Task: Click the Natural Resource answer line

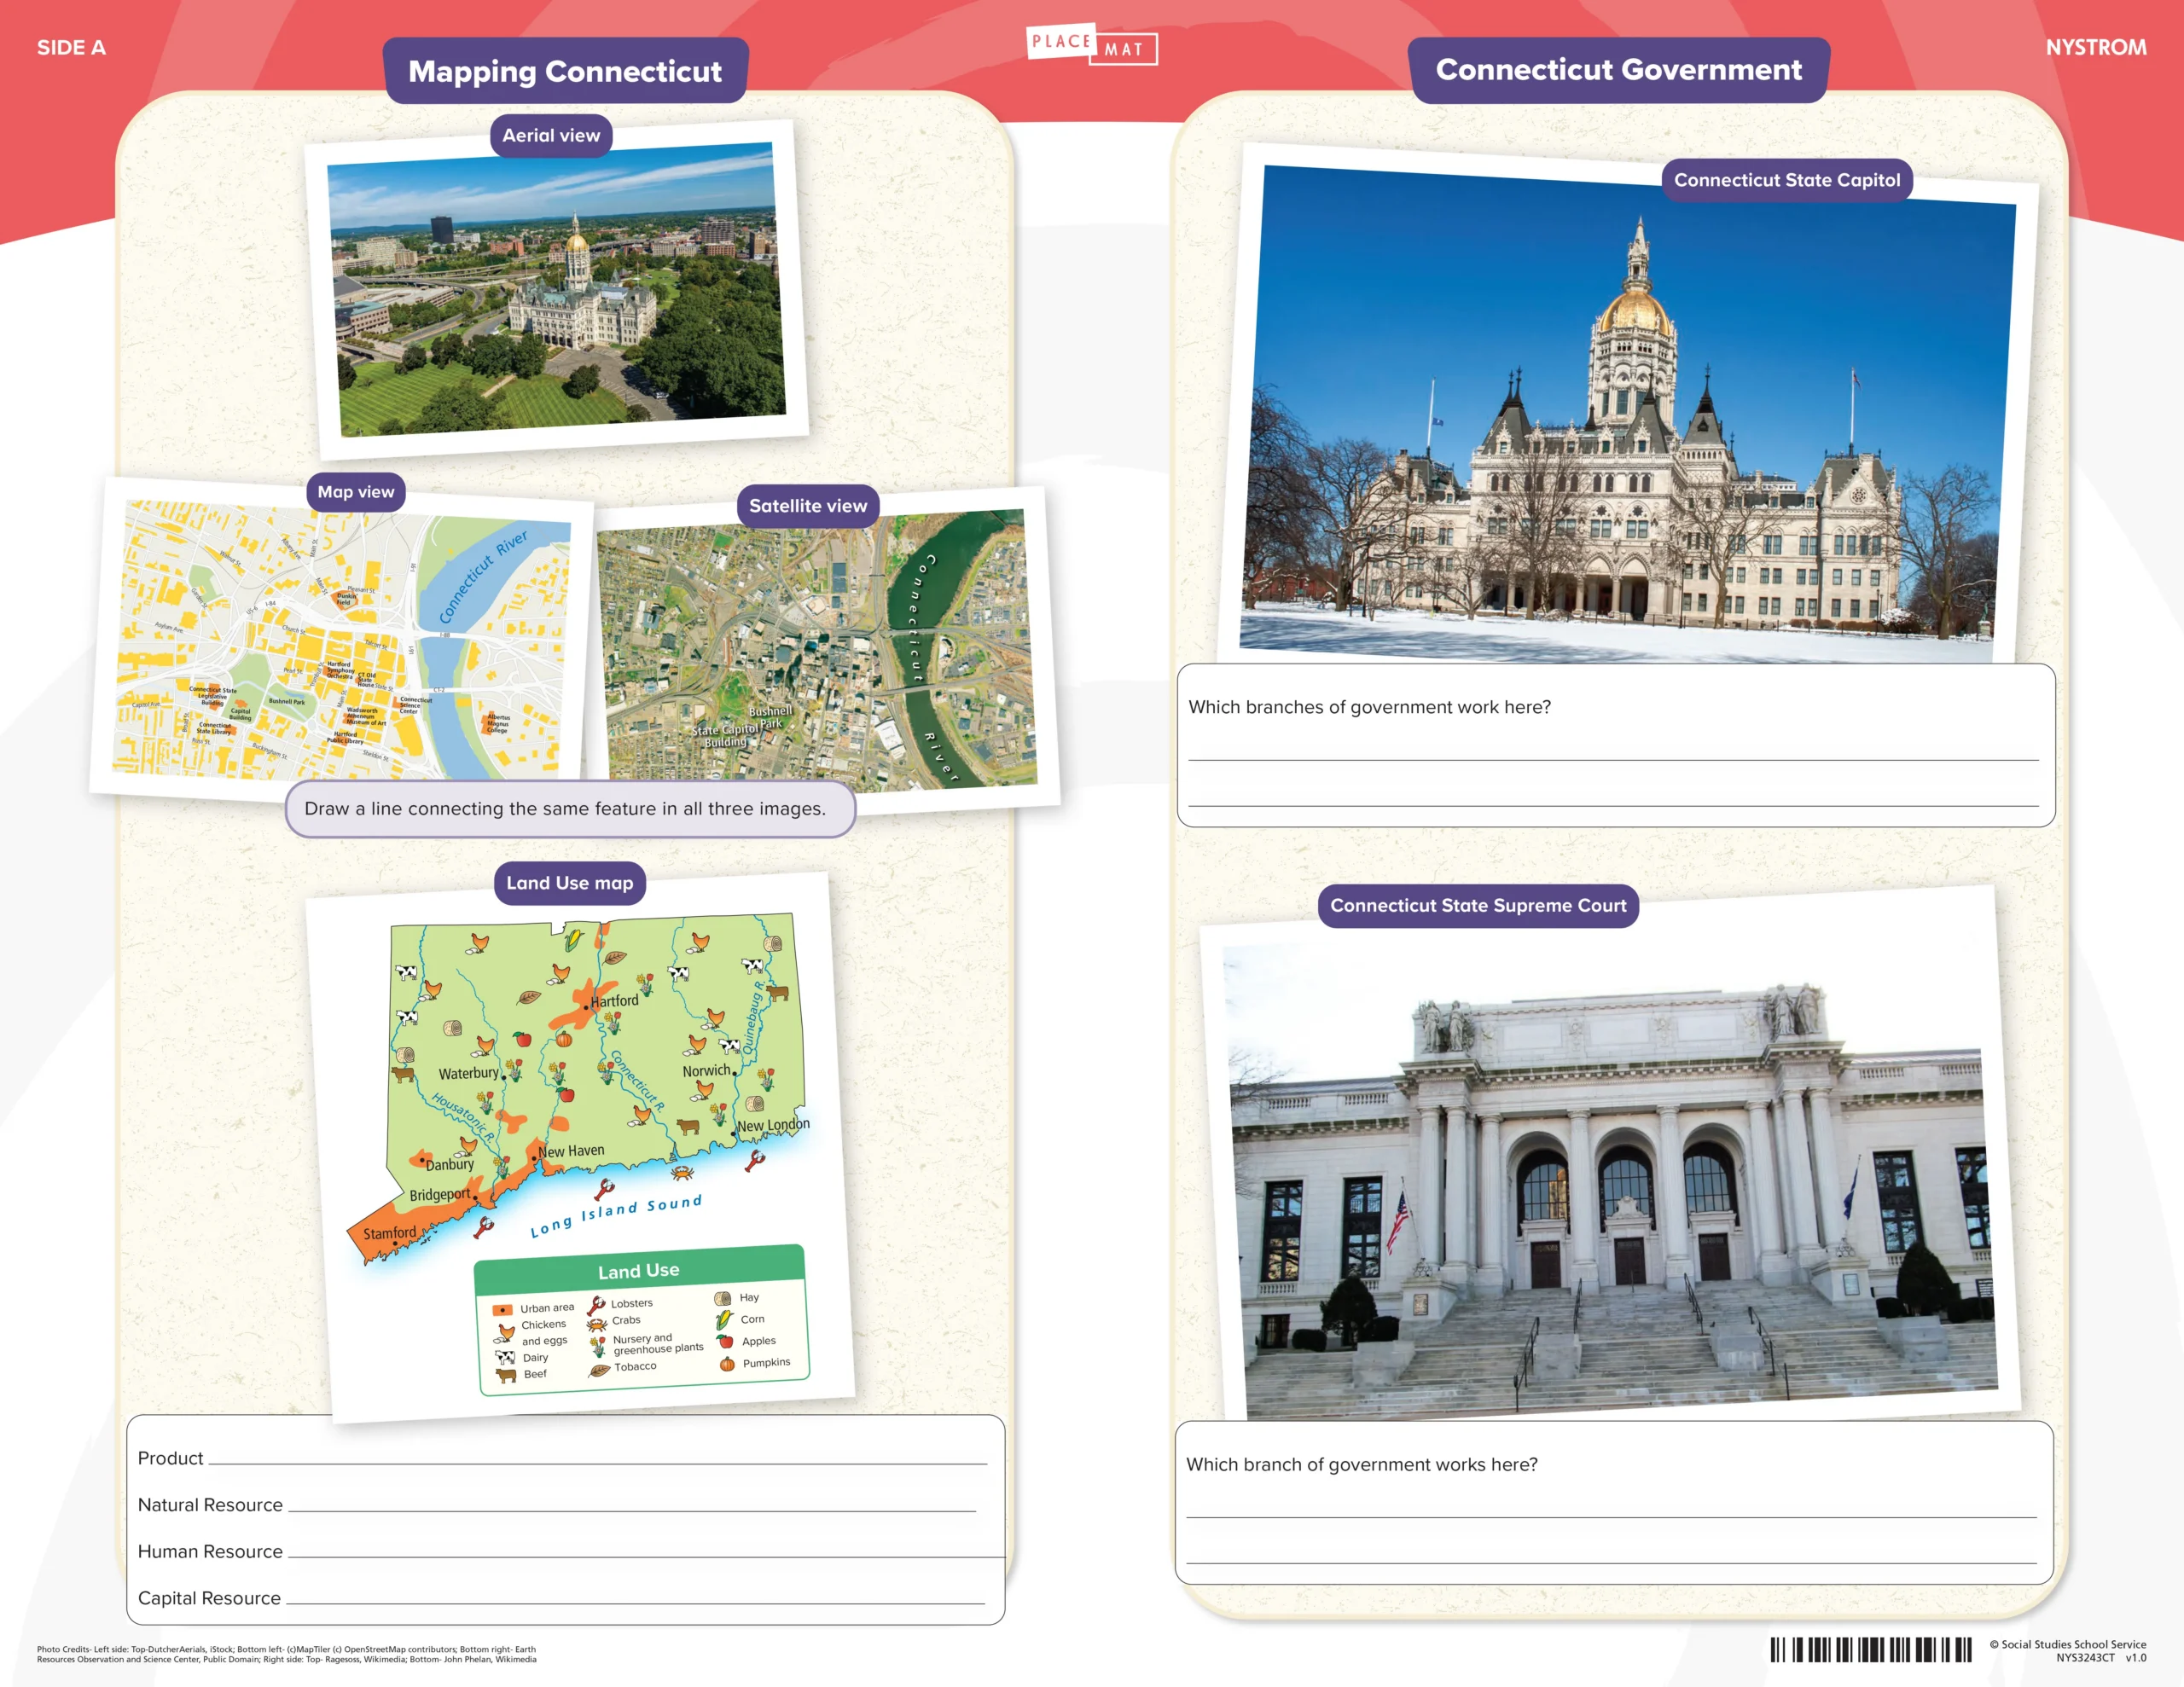Action: pos(631,1508)
